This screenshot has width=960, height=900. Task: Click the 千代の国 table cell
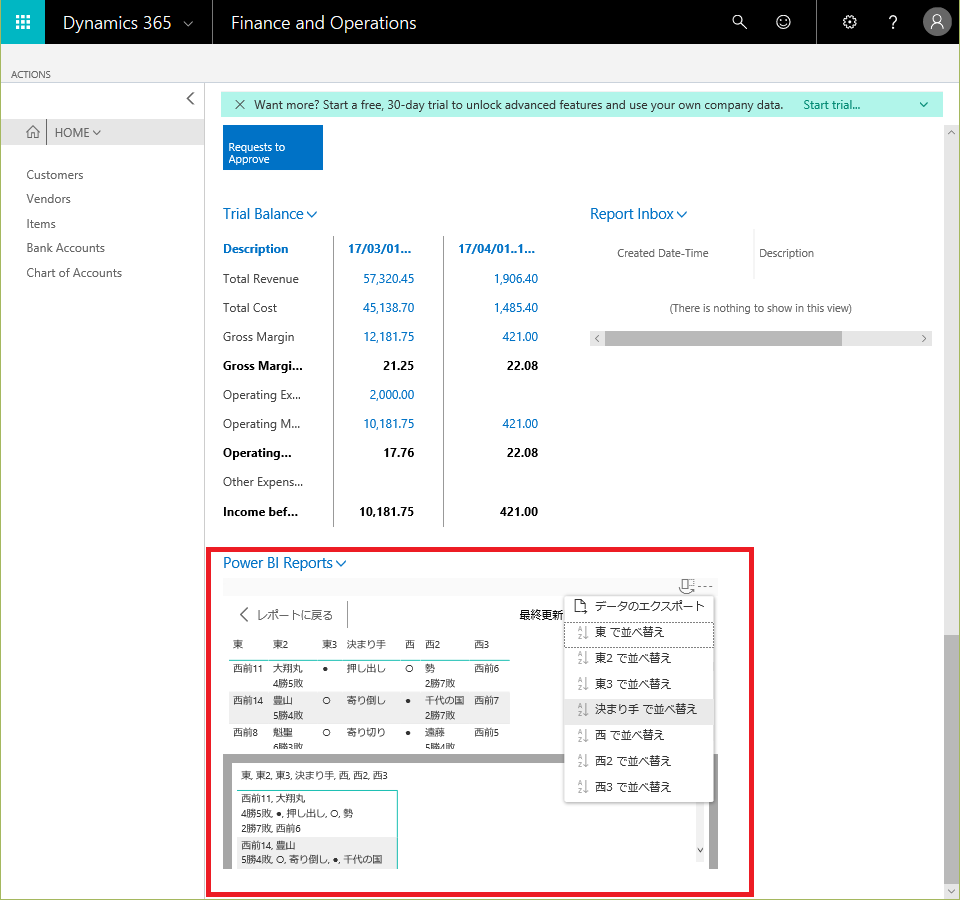pos(444,700)
